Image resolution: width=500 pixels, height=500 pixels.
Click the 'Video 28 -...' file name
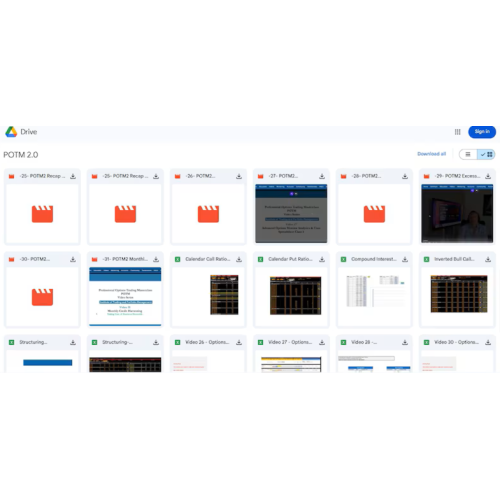pos(364,342)
